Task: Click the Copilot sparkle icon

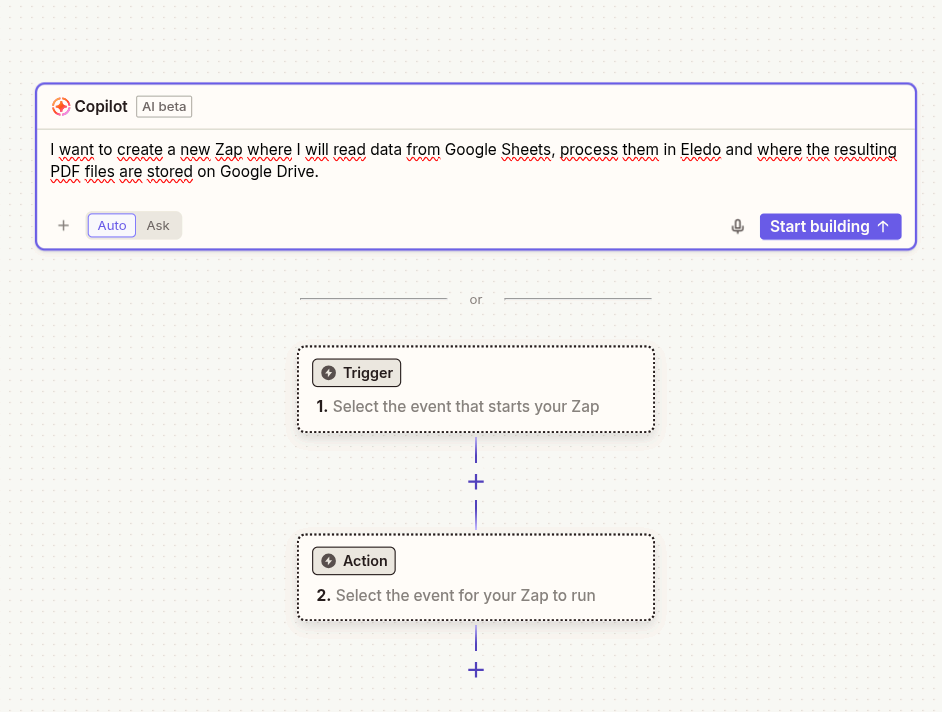Action: point(62,106)
